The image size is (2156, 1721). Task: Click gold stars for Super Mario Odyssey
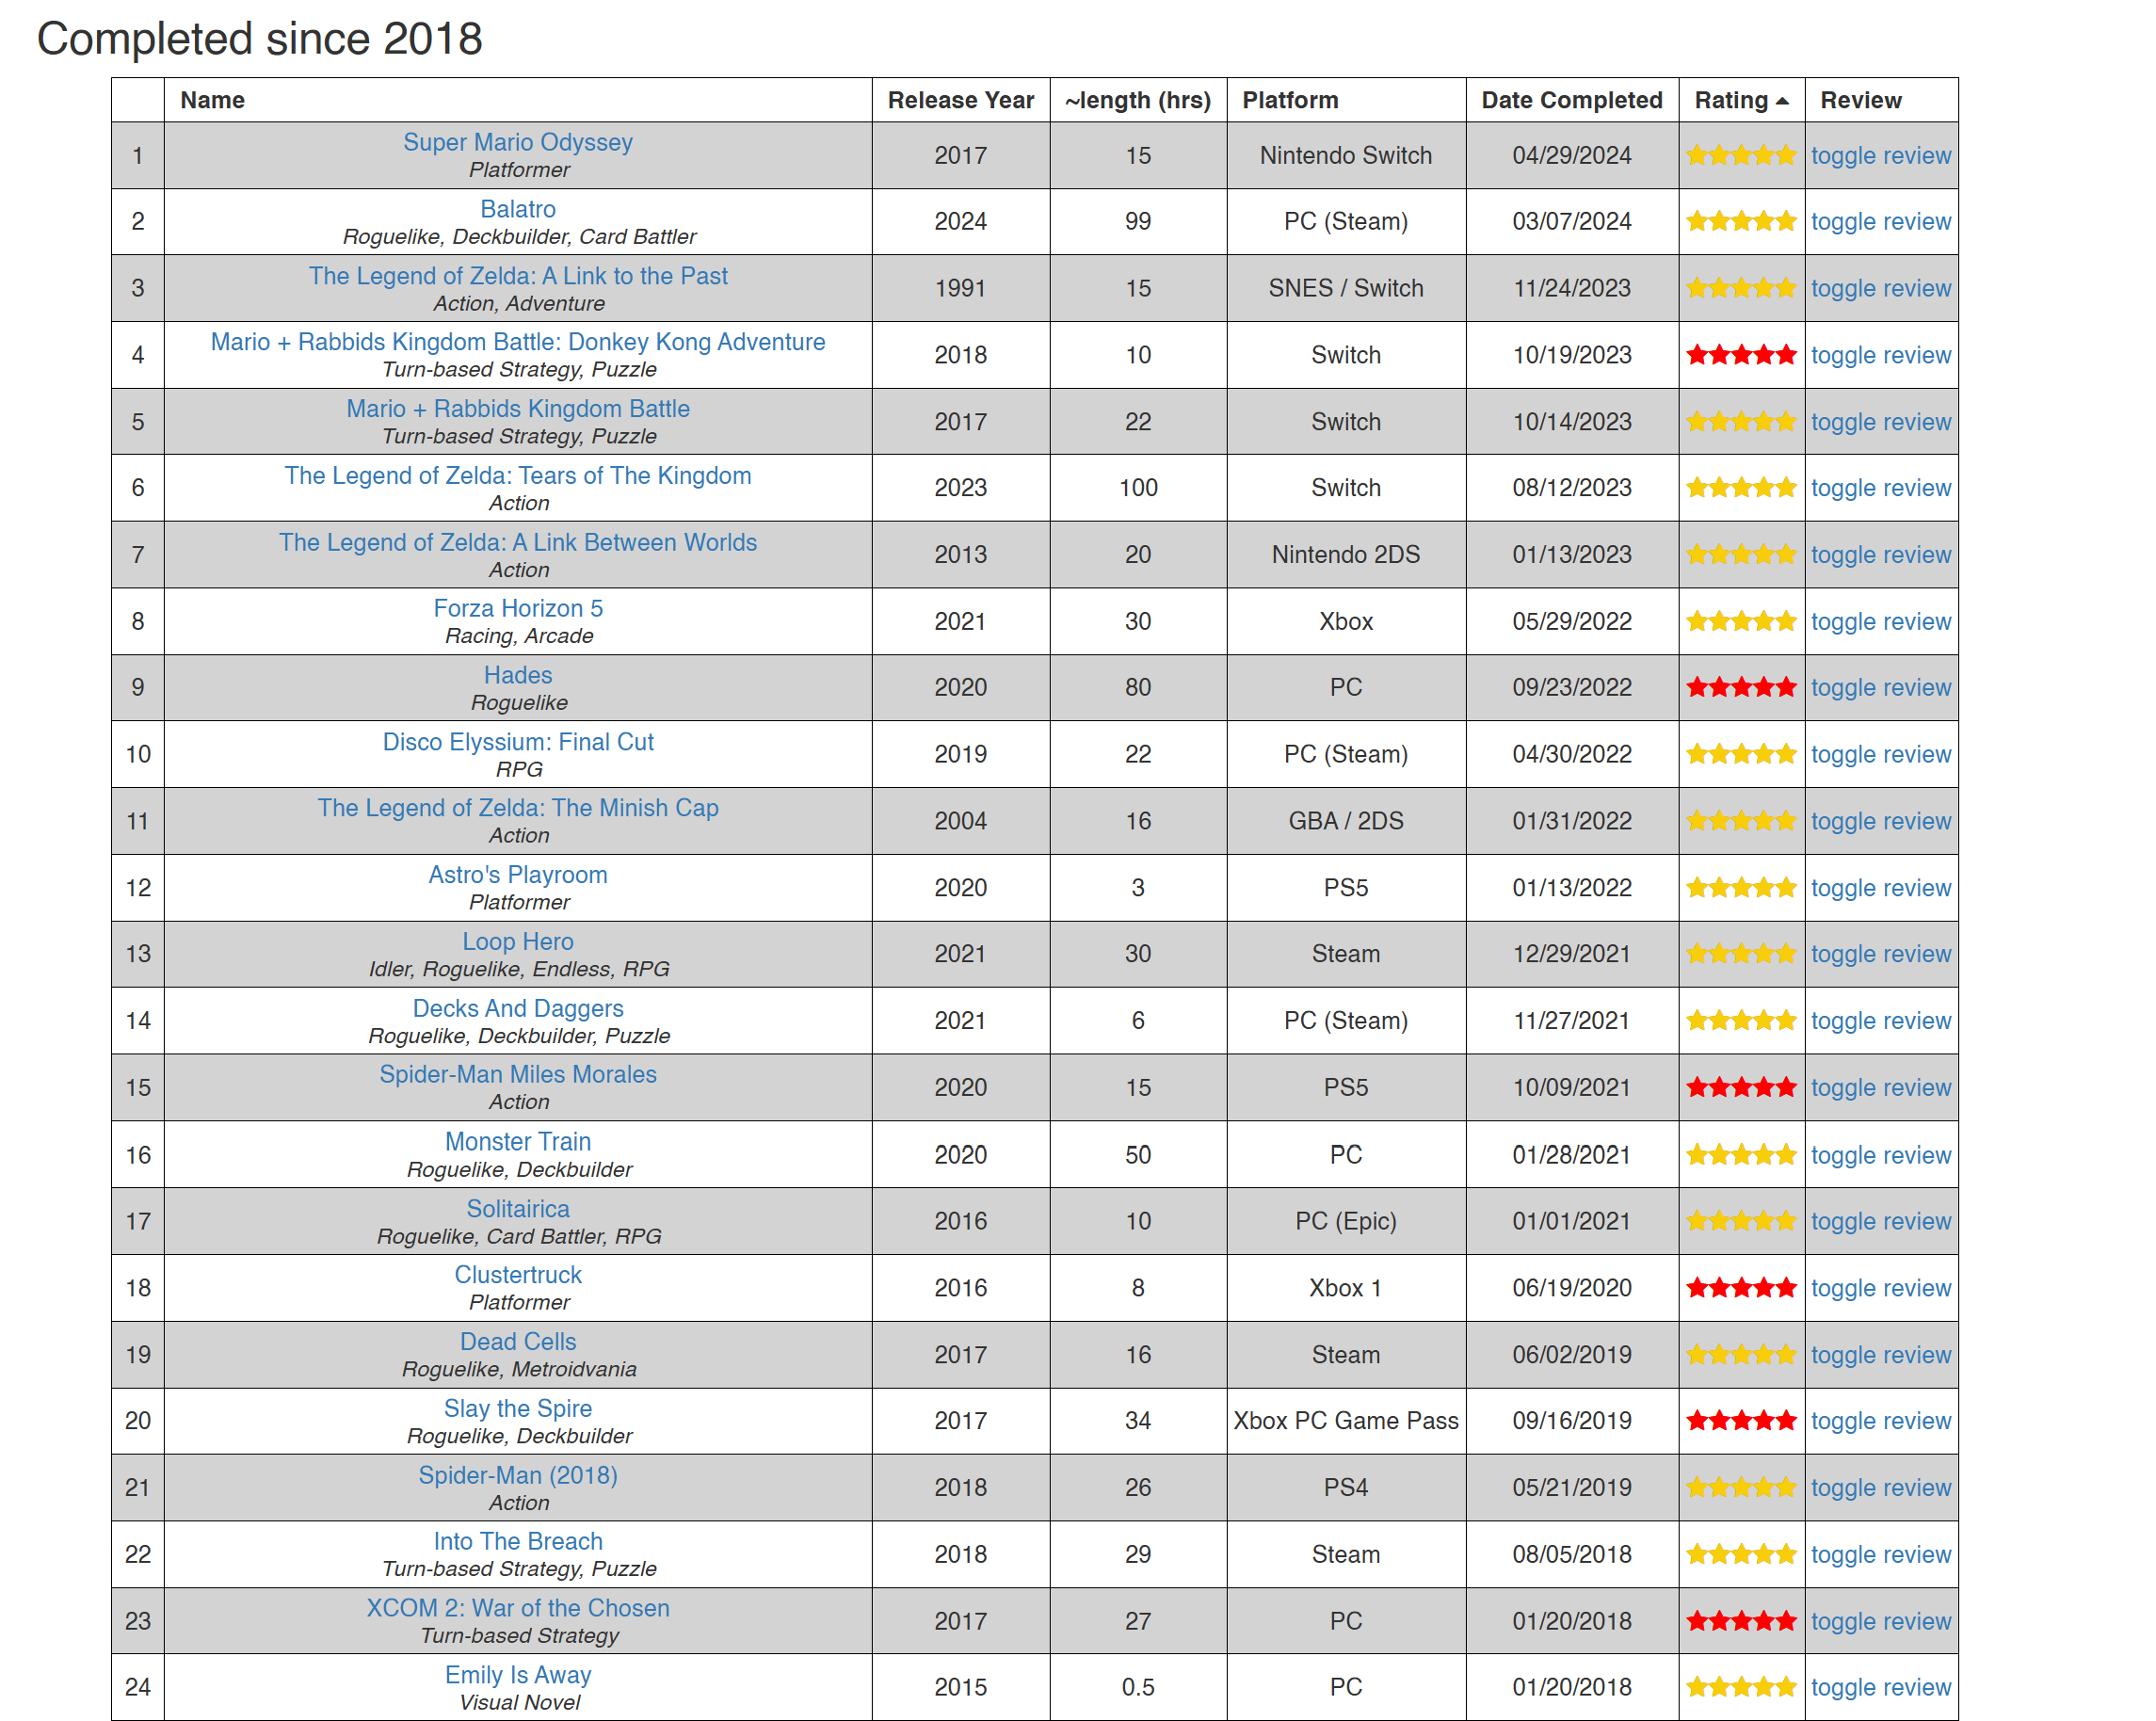(x=1740, y=155)
